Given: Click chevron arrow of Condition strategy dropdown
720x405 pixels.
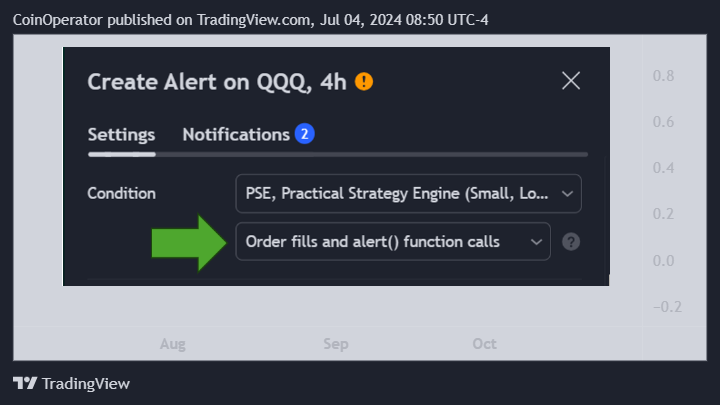Looking at the screenshot, I should click(x=567, y=194).
